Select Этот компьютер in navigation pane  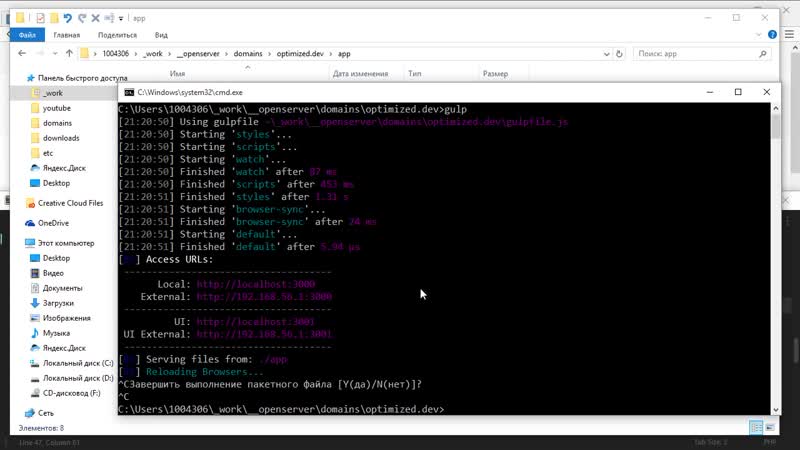(66, 243)
